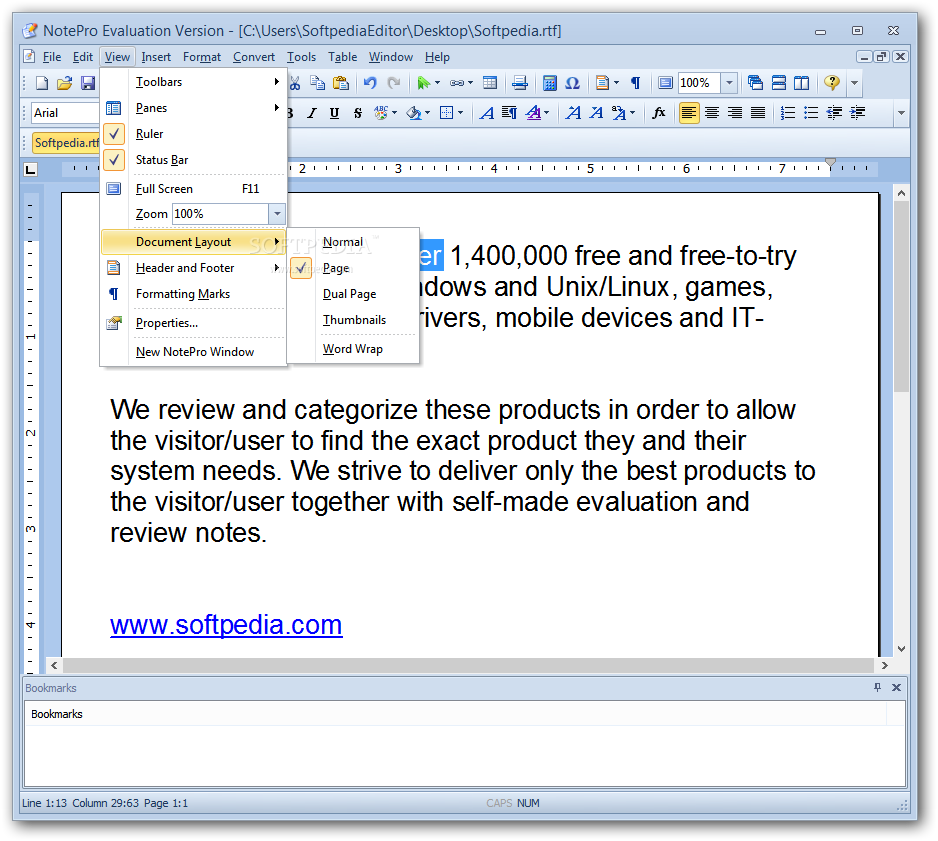Choose Dual Page layout
938x841 pixels.
pos(354,294)
